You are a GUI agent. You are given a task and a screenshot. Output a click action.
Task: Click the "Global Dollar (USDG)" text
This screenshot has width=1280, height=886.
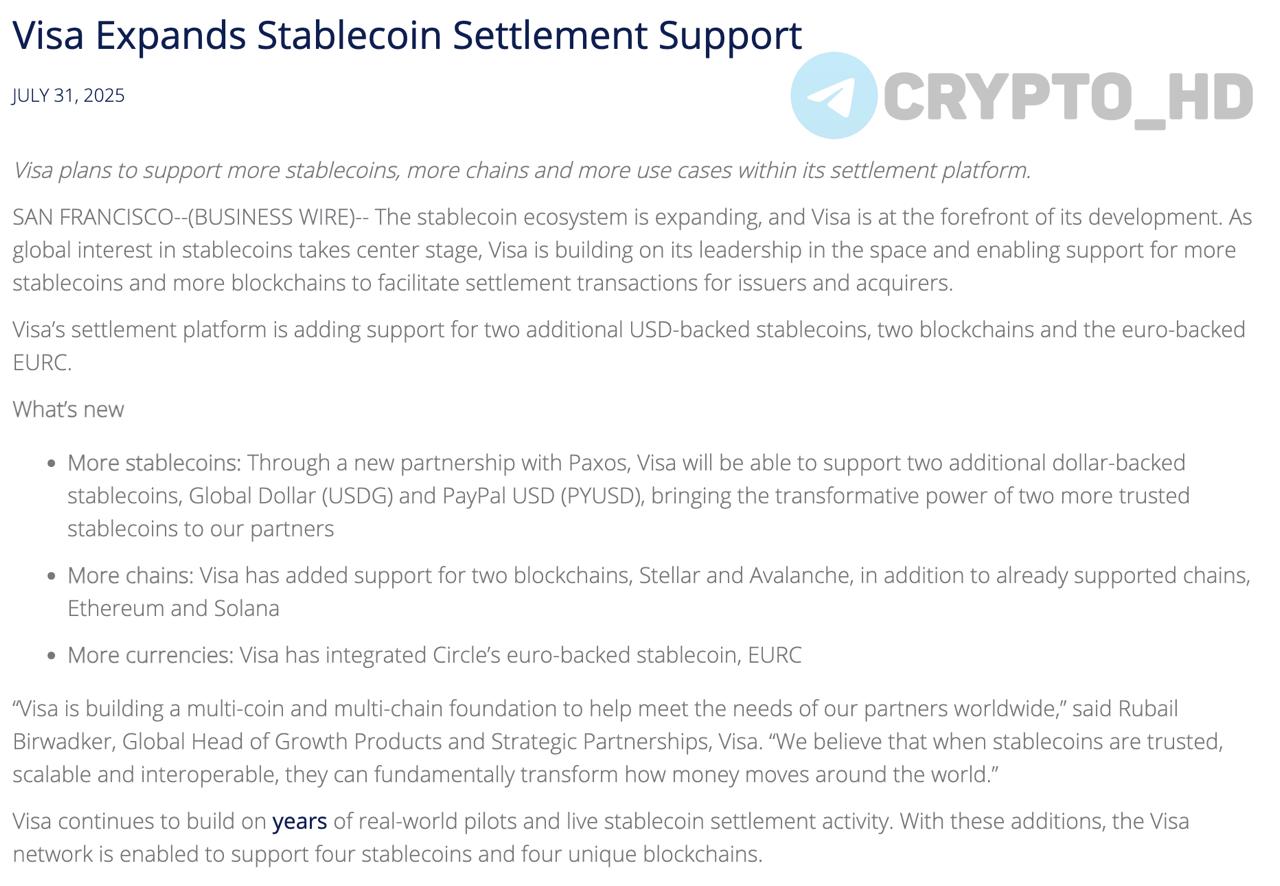[x=290, y=496]
